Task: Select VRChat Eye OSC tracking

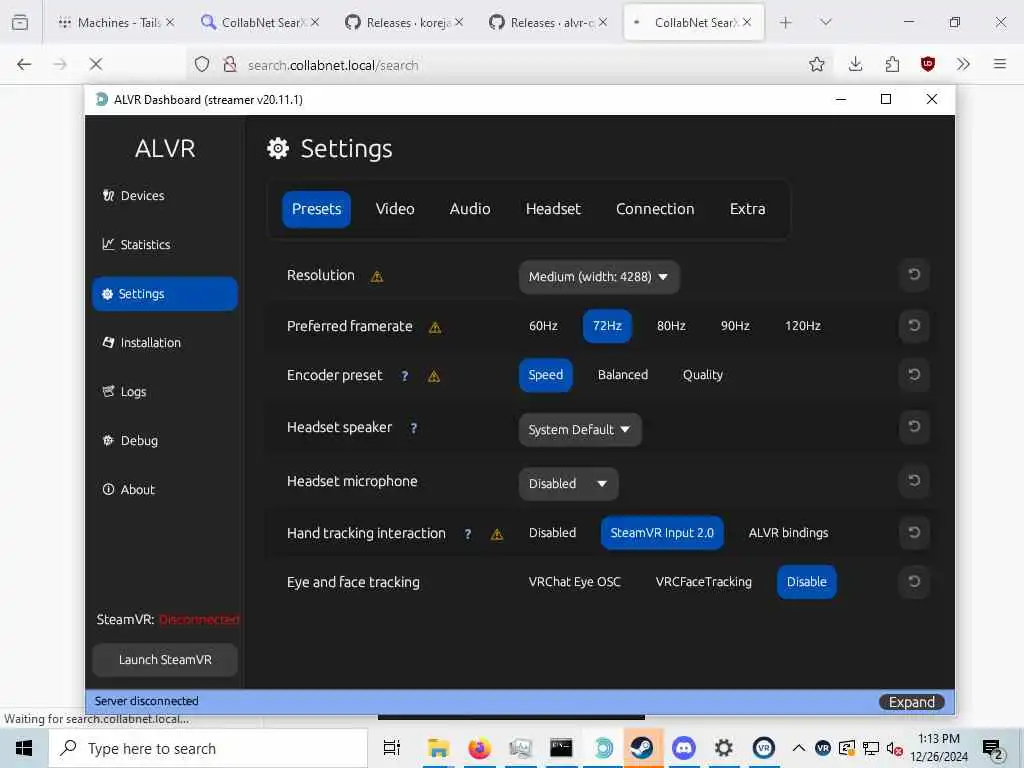Action: (575, 582)
